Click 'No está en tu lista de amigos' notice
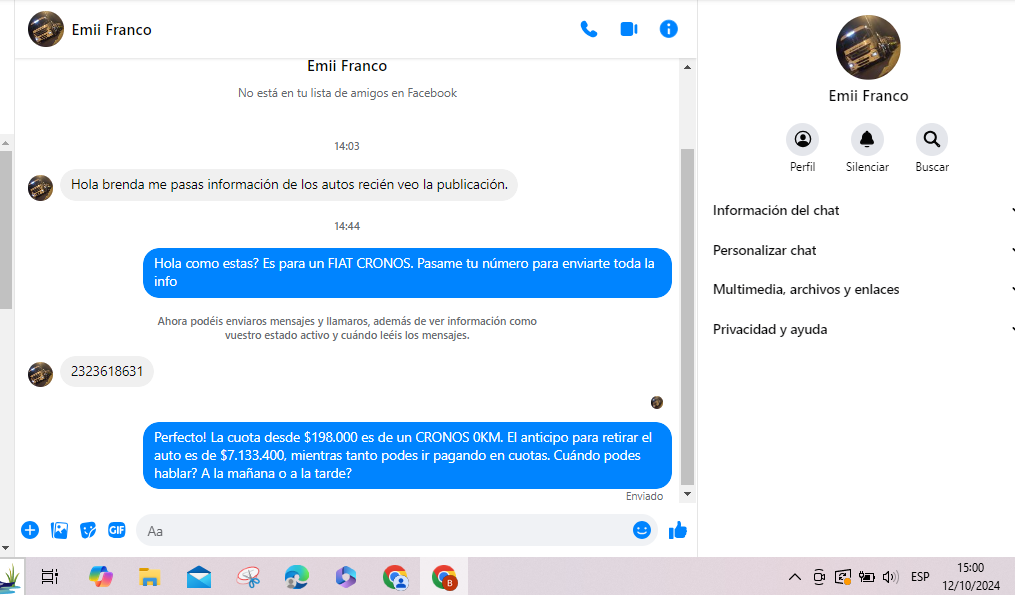Image resolution: width=1015 pixels, height=595 pixels. point(347,93)
